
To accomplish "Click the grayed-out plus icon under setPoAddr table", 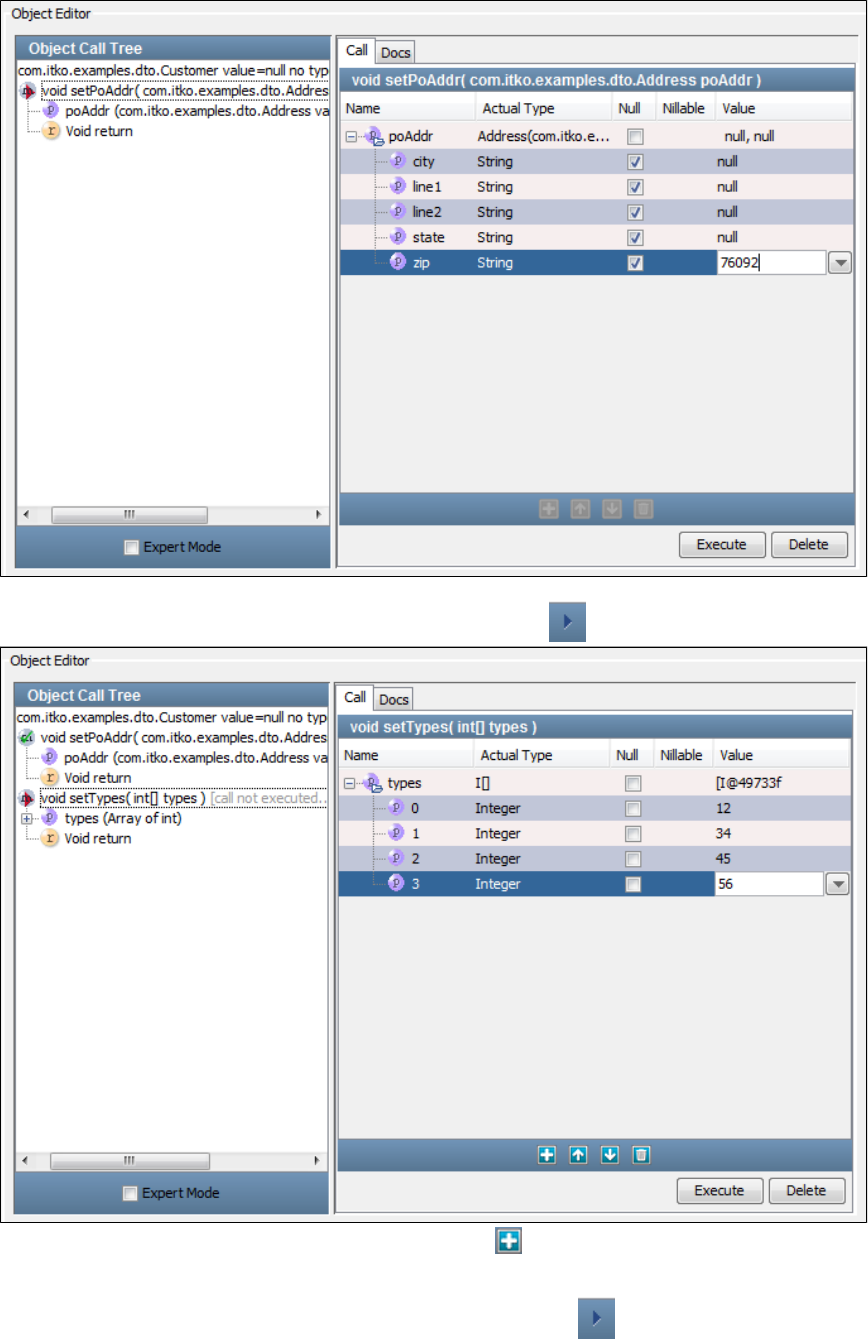I will [x=548, y=509].
